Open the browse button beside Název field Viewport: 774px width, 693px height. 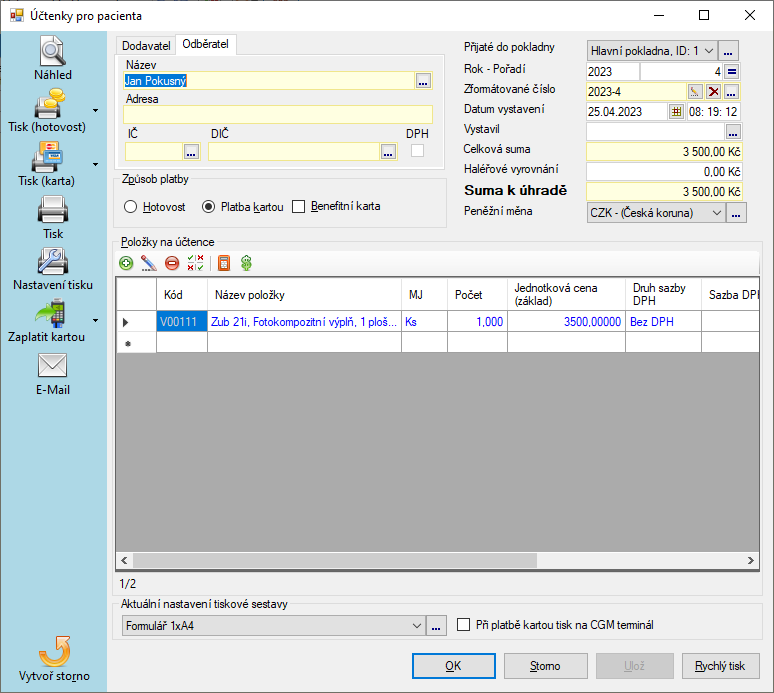click(x=423, y=81)
